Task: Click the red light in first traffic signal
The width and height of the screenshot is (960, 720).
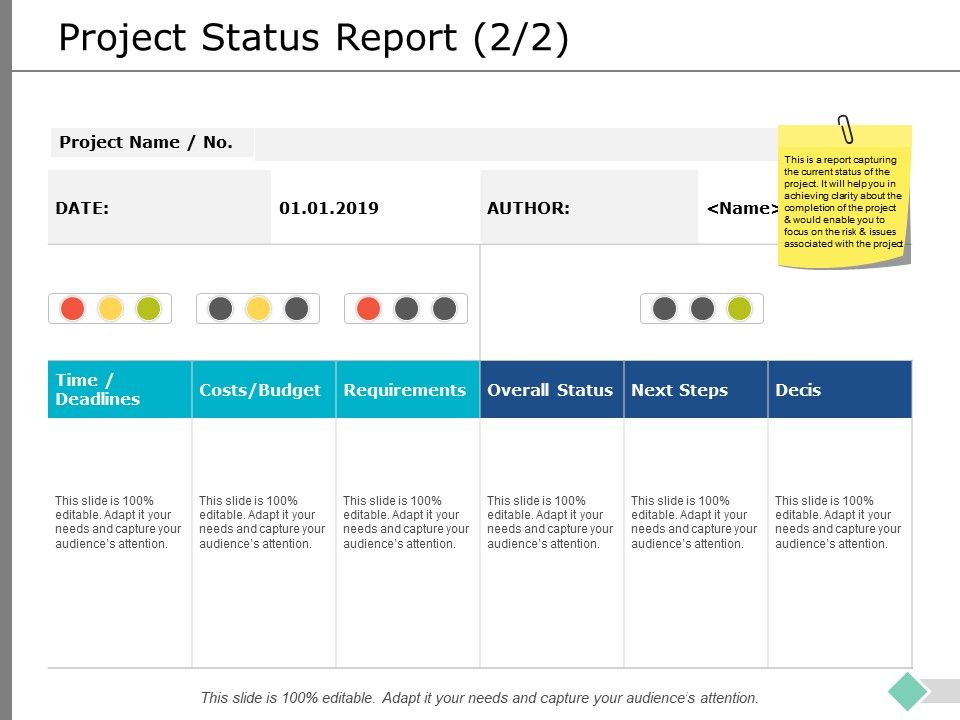Action: coord(73,309)
